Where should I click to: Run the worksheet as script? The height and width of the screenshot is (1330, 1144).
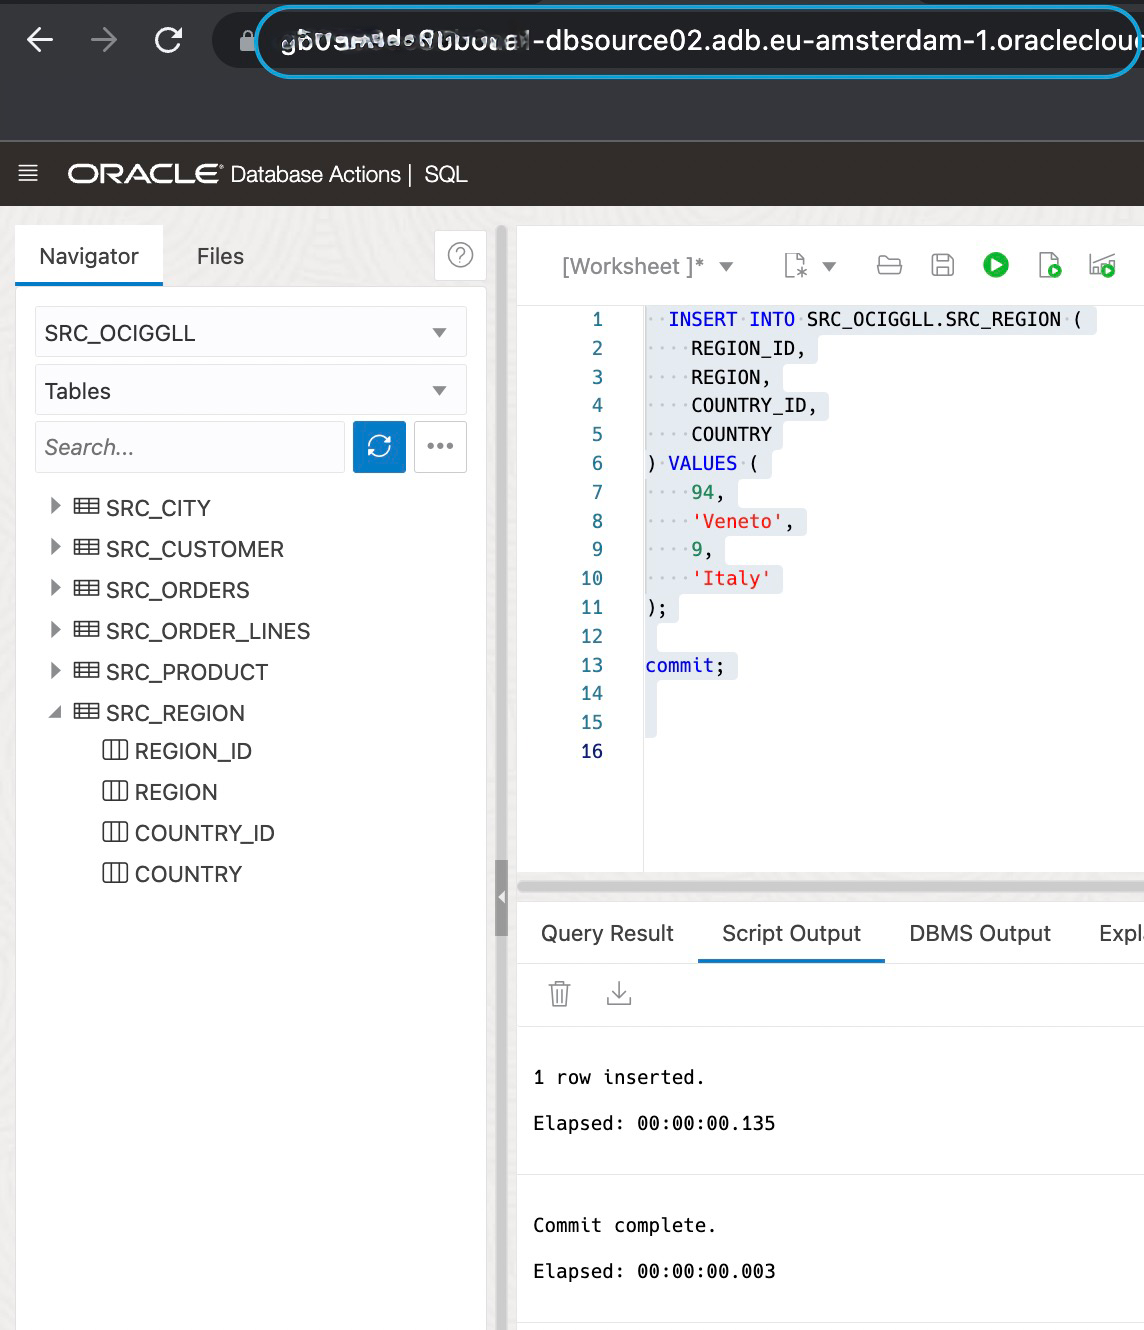1049,265
